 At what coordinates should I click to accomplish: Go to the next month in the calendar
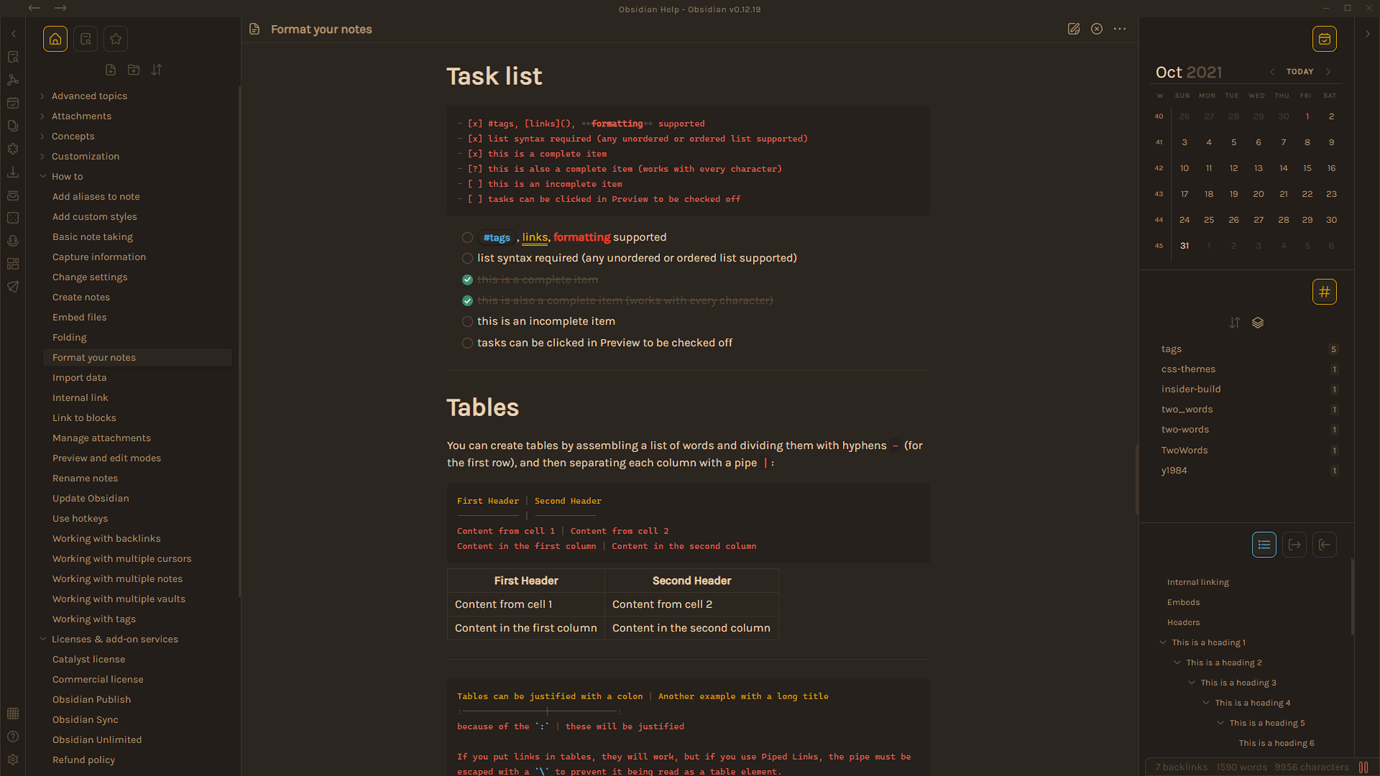[x=1329, y=72]
